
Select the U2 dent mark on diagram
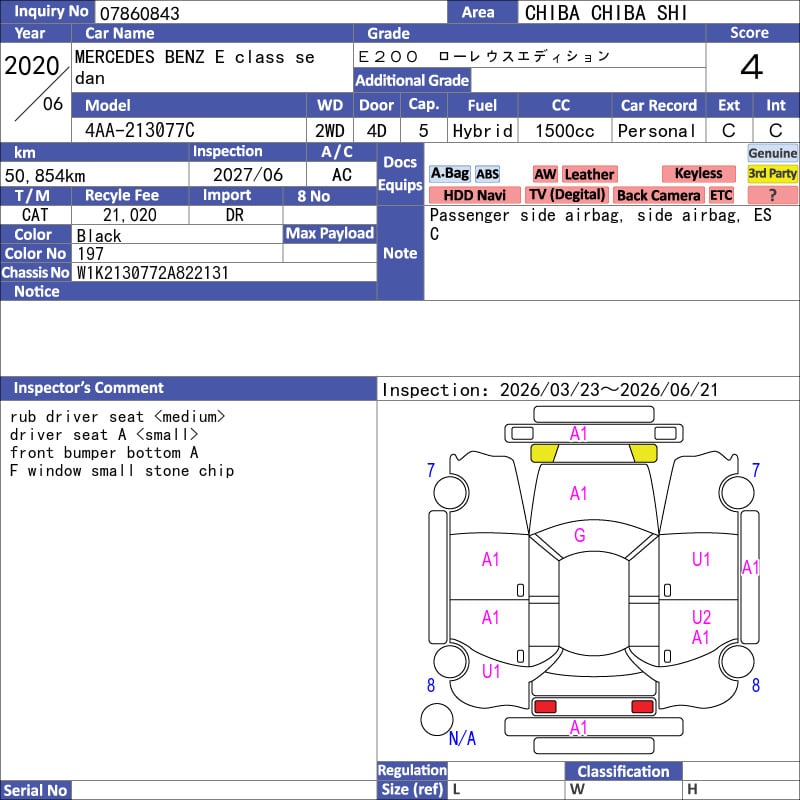(701, 617)
